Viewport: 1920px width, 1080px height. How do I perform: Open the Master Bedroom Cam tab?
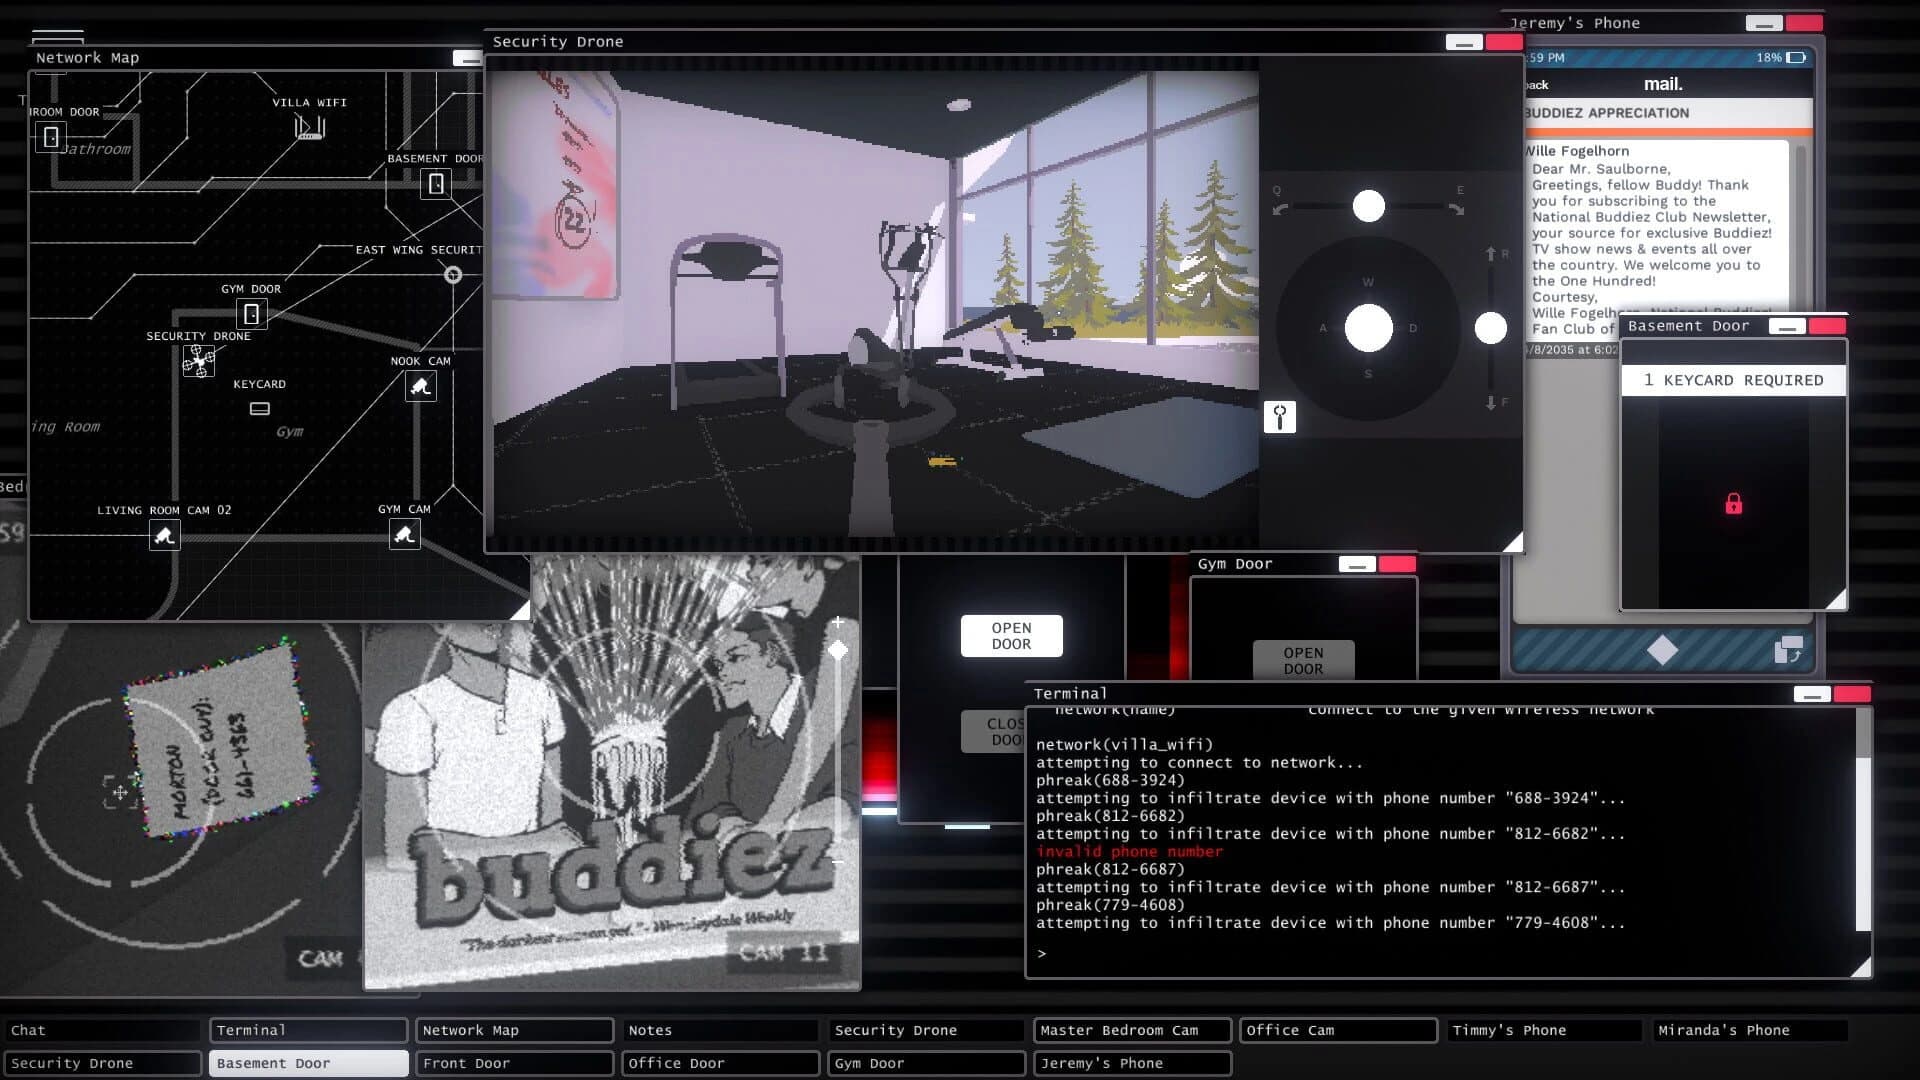click(x=1131, y=1030)
